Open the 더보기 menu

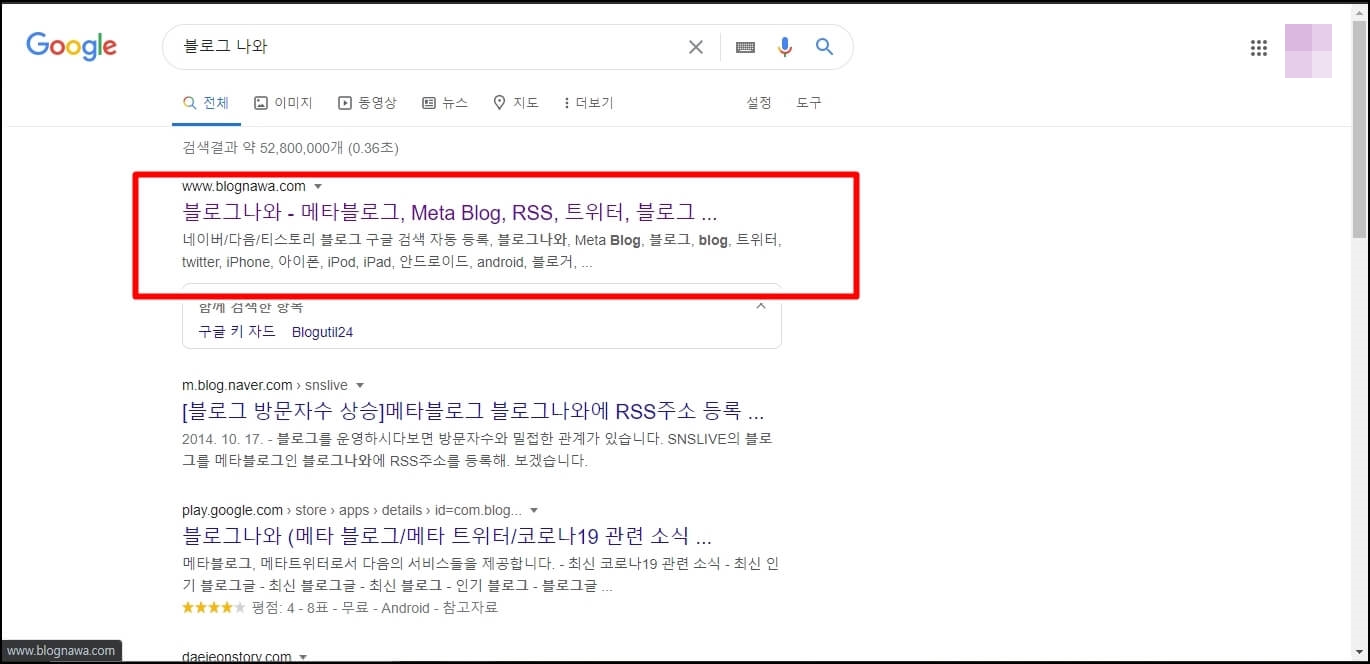(x=588, y=103)
